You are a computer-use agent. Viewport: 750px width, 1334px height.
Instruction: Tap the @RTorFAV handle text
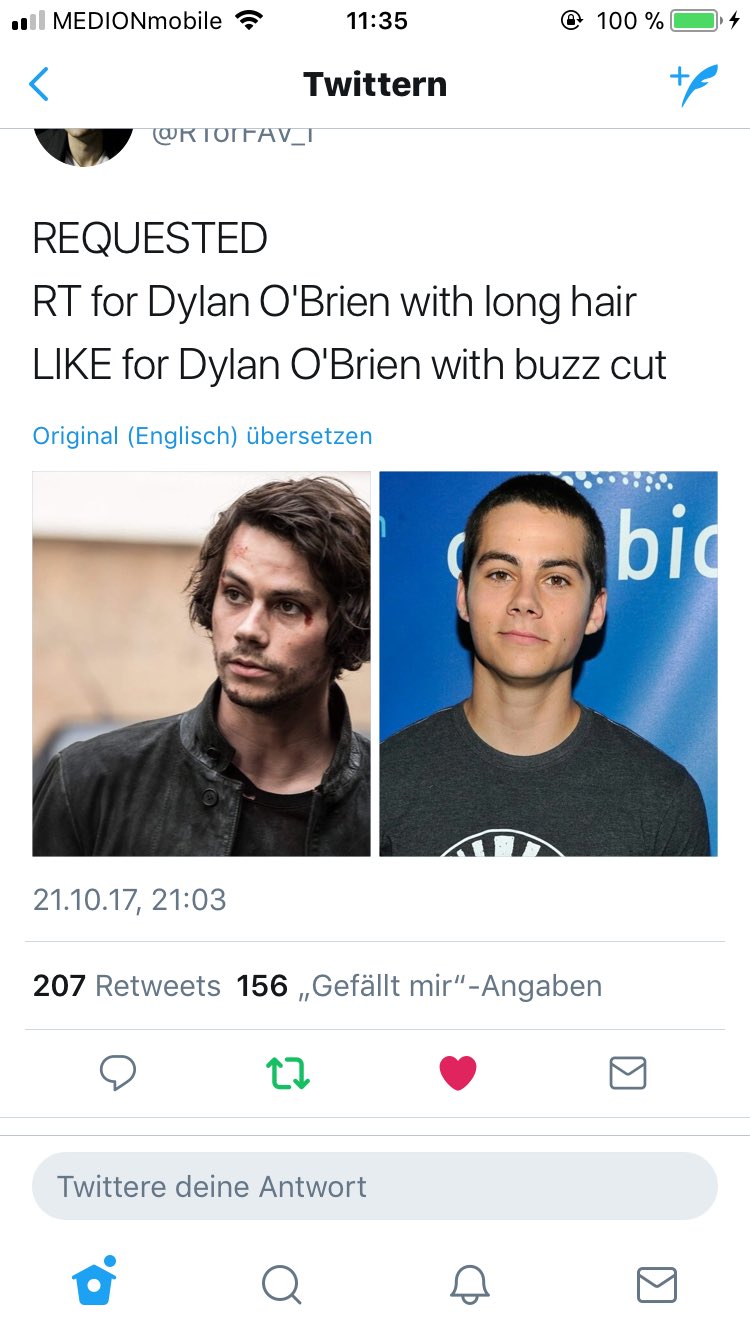coord(234,136)
